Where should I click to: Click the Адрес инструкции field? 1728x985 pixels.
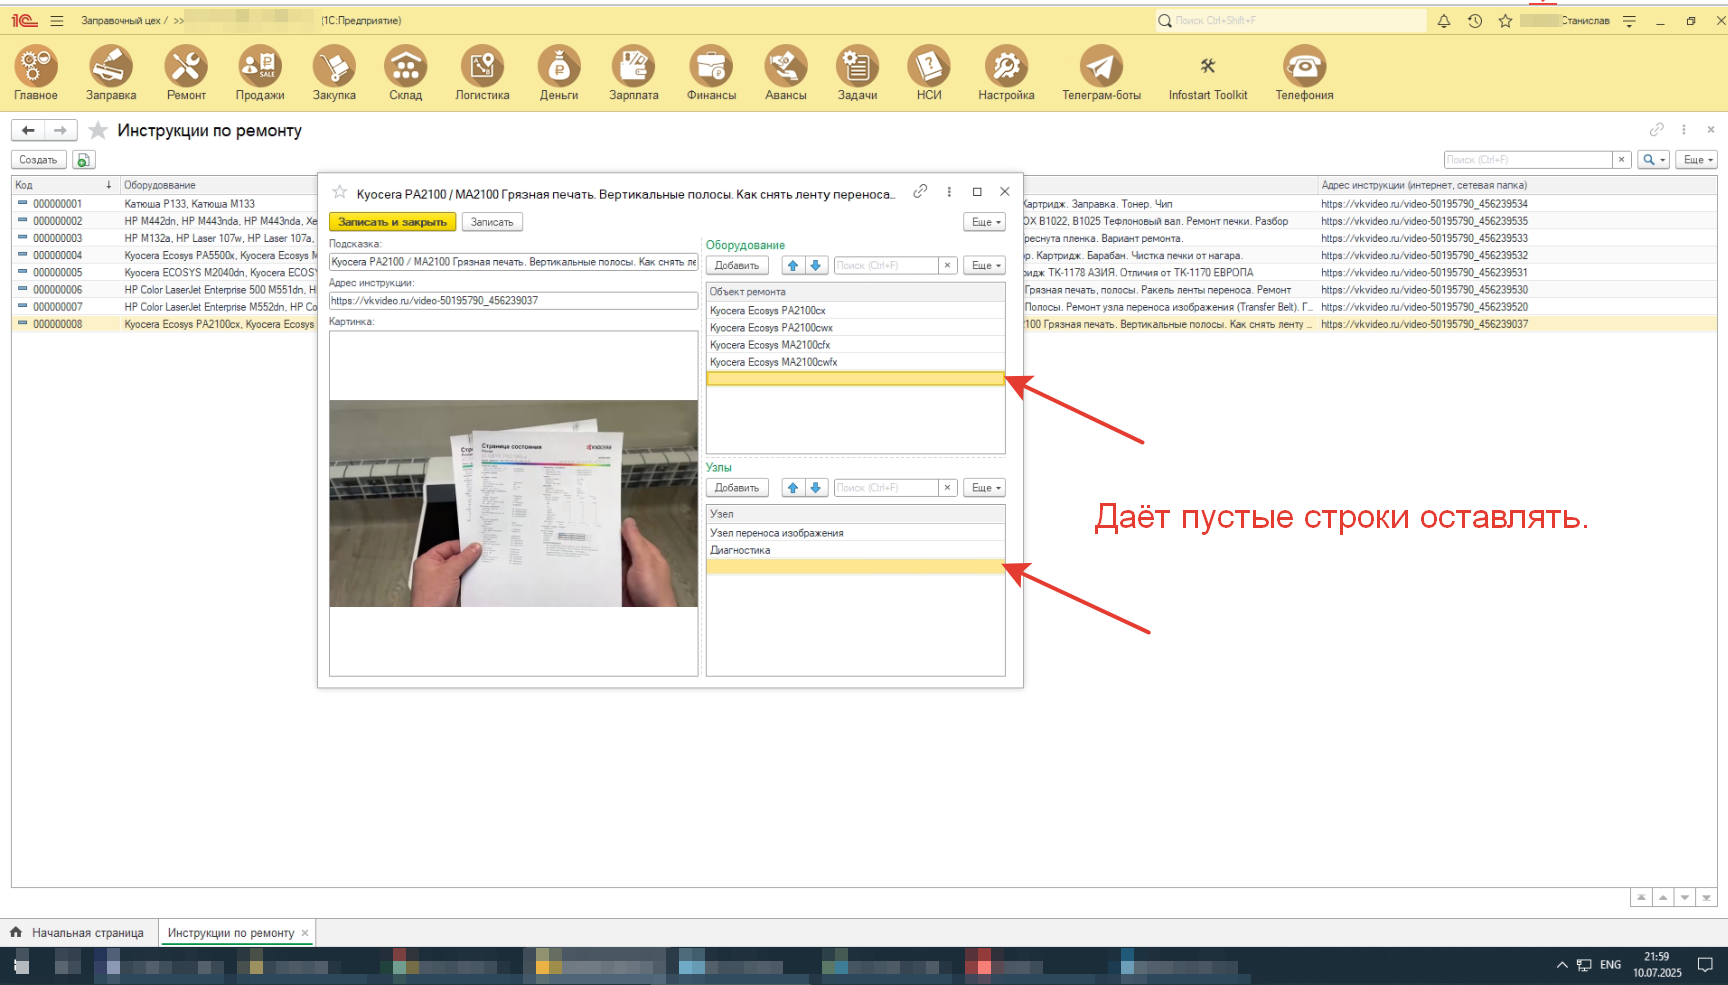tap(513, 301)
